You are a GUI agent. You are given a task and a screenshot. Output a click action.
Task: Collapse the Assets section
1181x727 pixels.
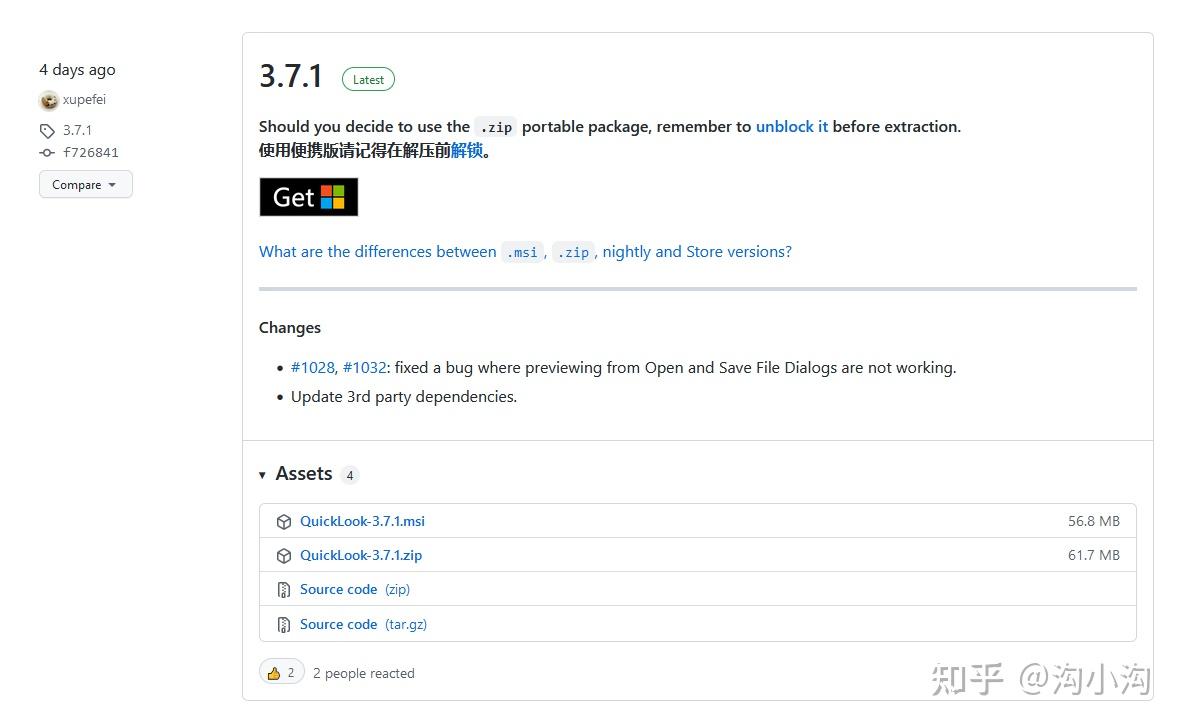tap(262, 475)
